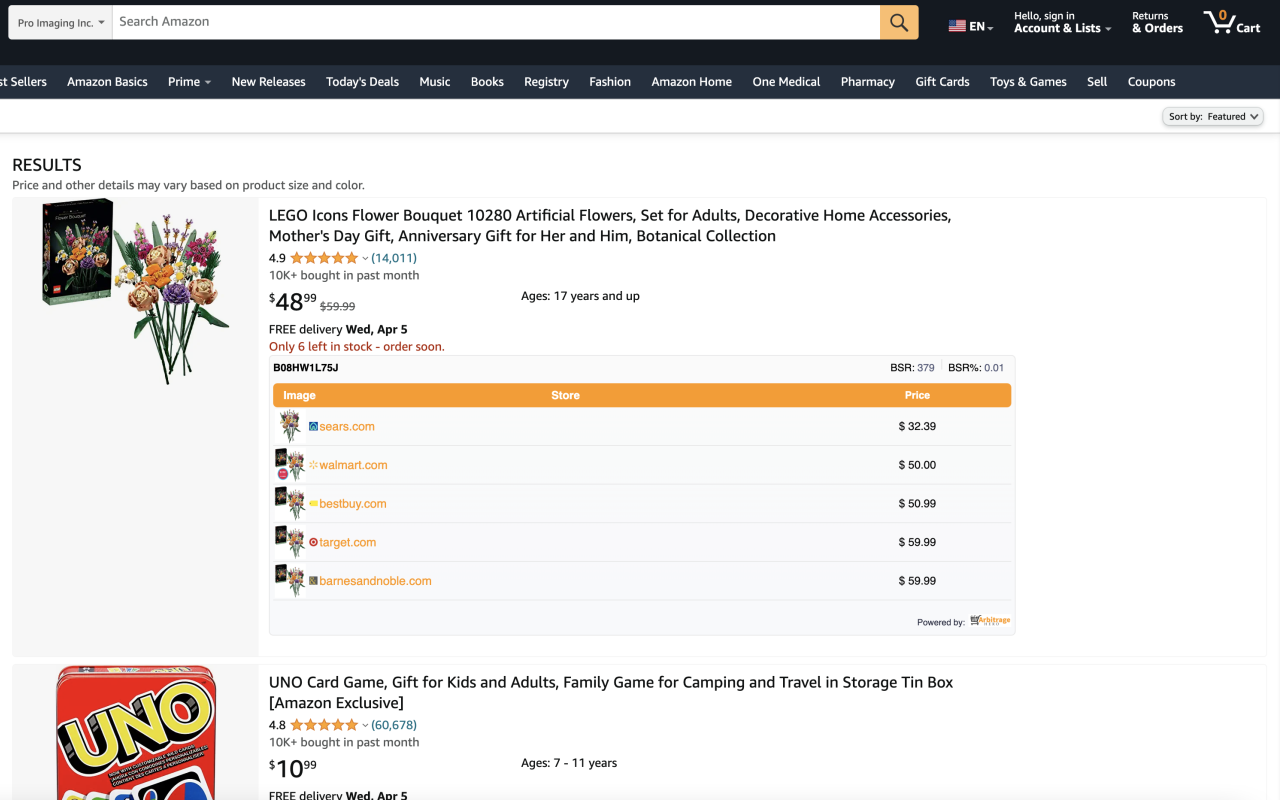Viewport: 1280px width, 800px height.
Task: Select Today's Deals in the navigation bar
Action: click(362, 81)
